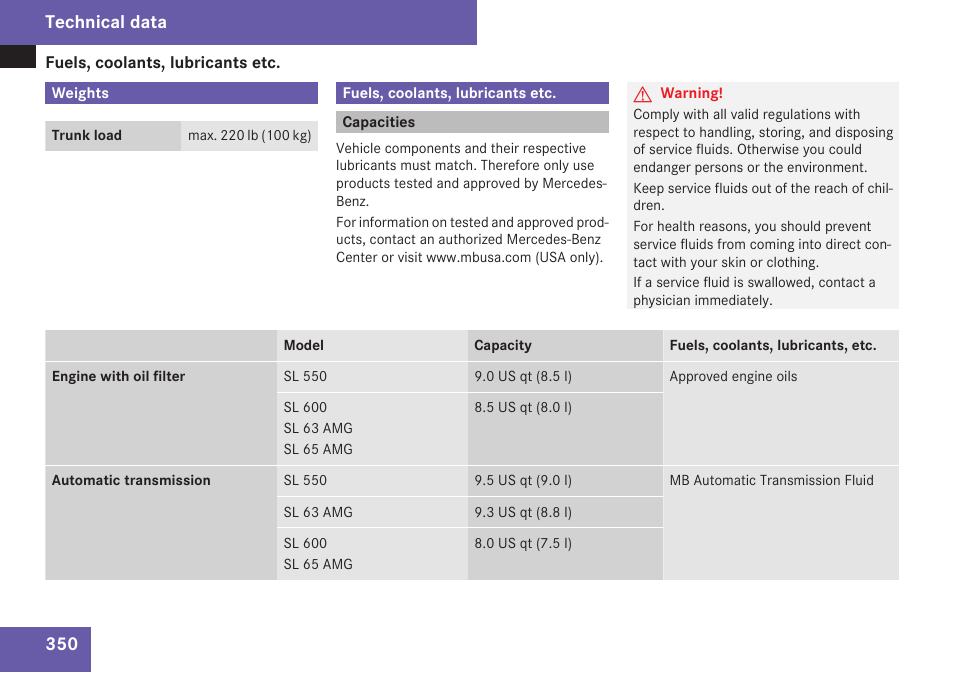
Task: Click 'SL 65 AMG' in the Automatic transmission section
Action: [x=318, y=564]
